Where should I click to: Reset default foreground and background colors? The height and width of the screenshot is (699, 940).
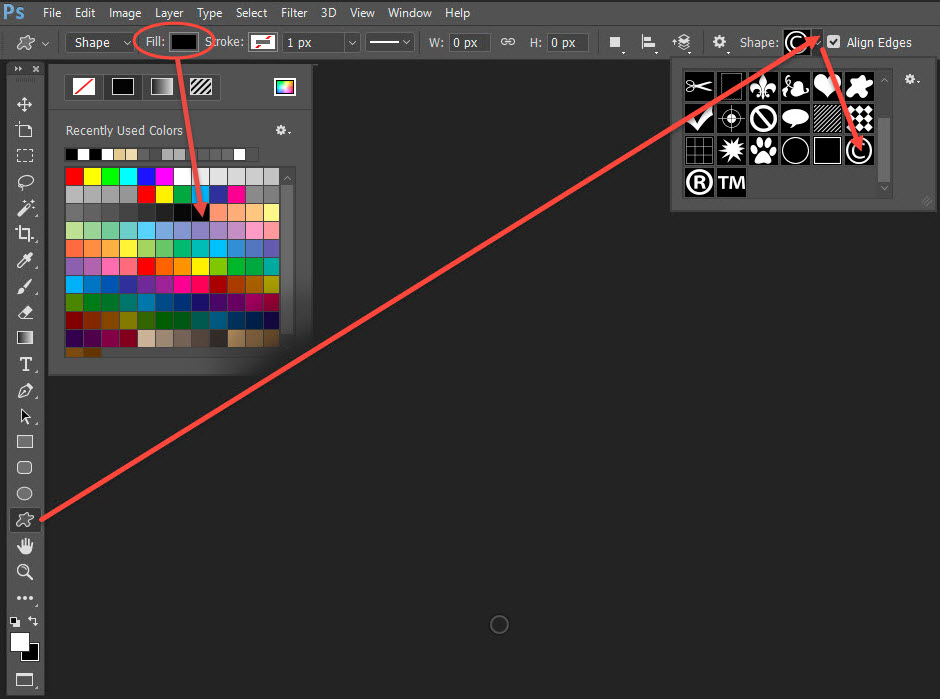tap(15, 622)
